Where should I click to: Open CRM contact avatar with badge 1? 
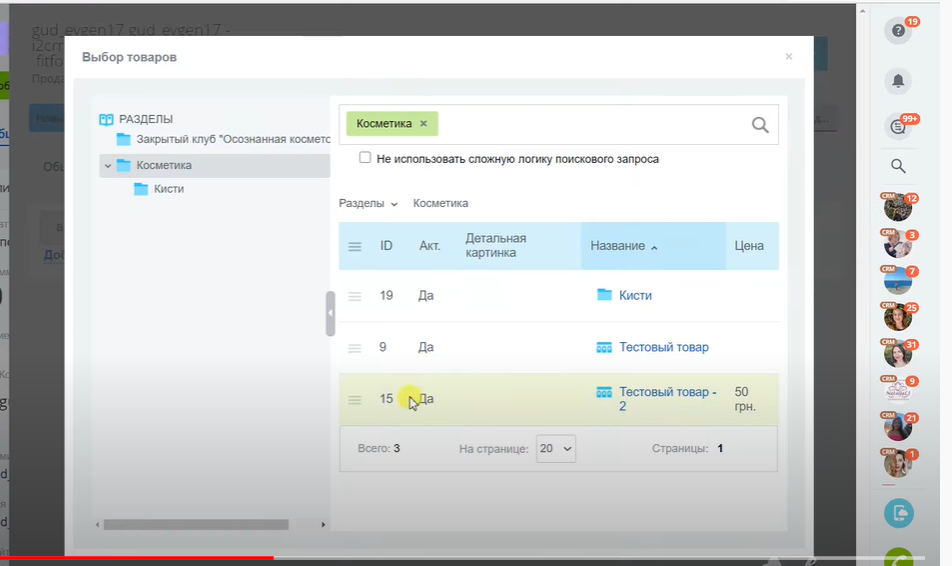tap(897, 464)
